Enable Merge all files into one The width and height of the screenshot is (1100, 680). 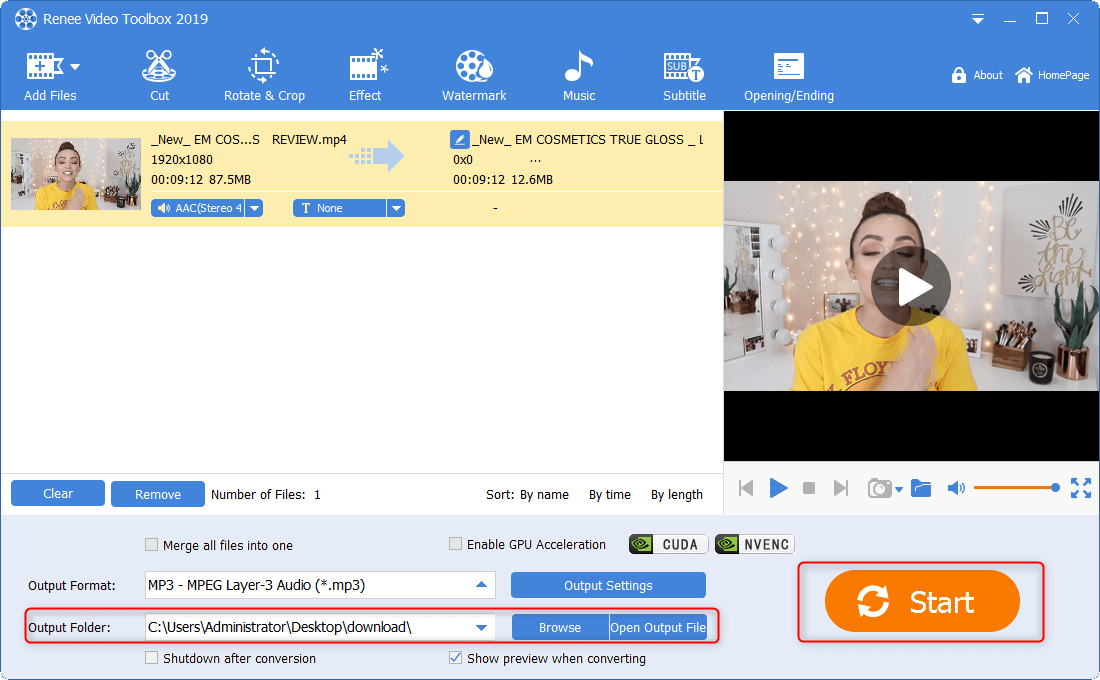coord(152,545)
